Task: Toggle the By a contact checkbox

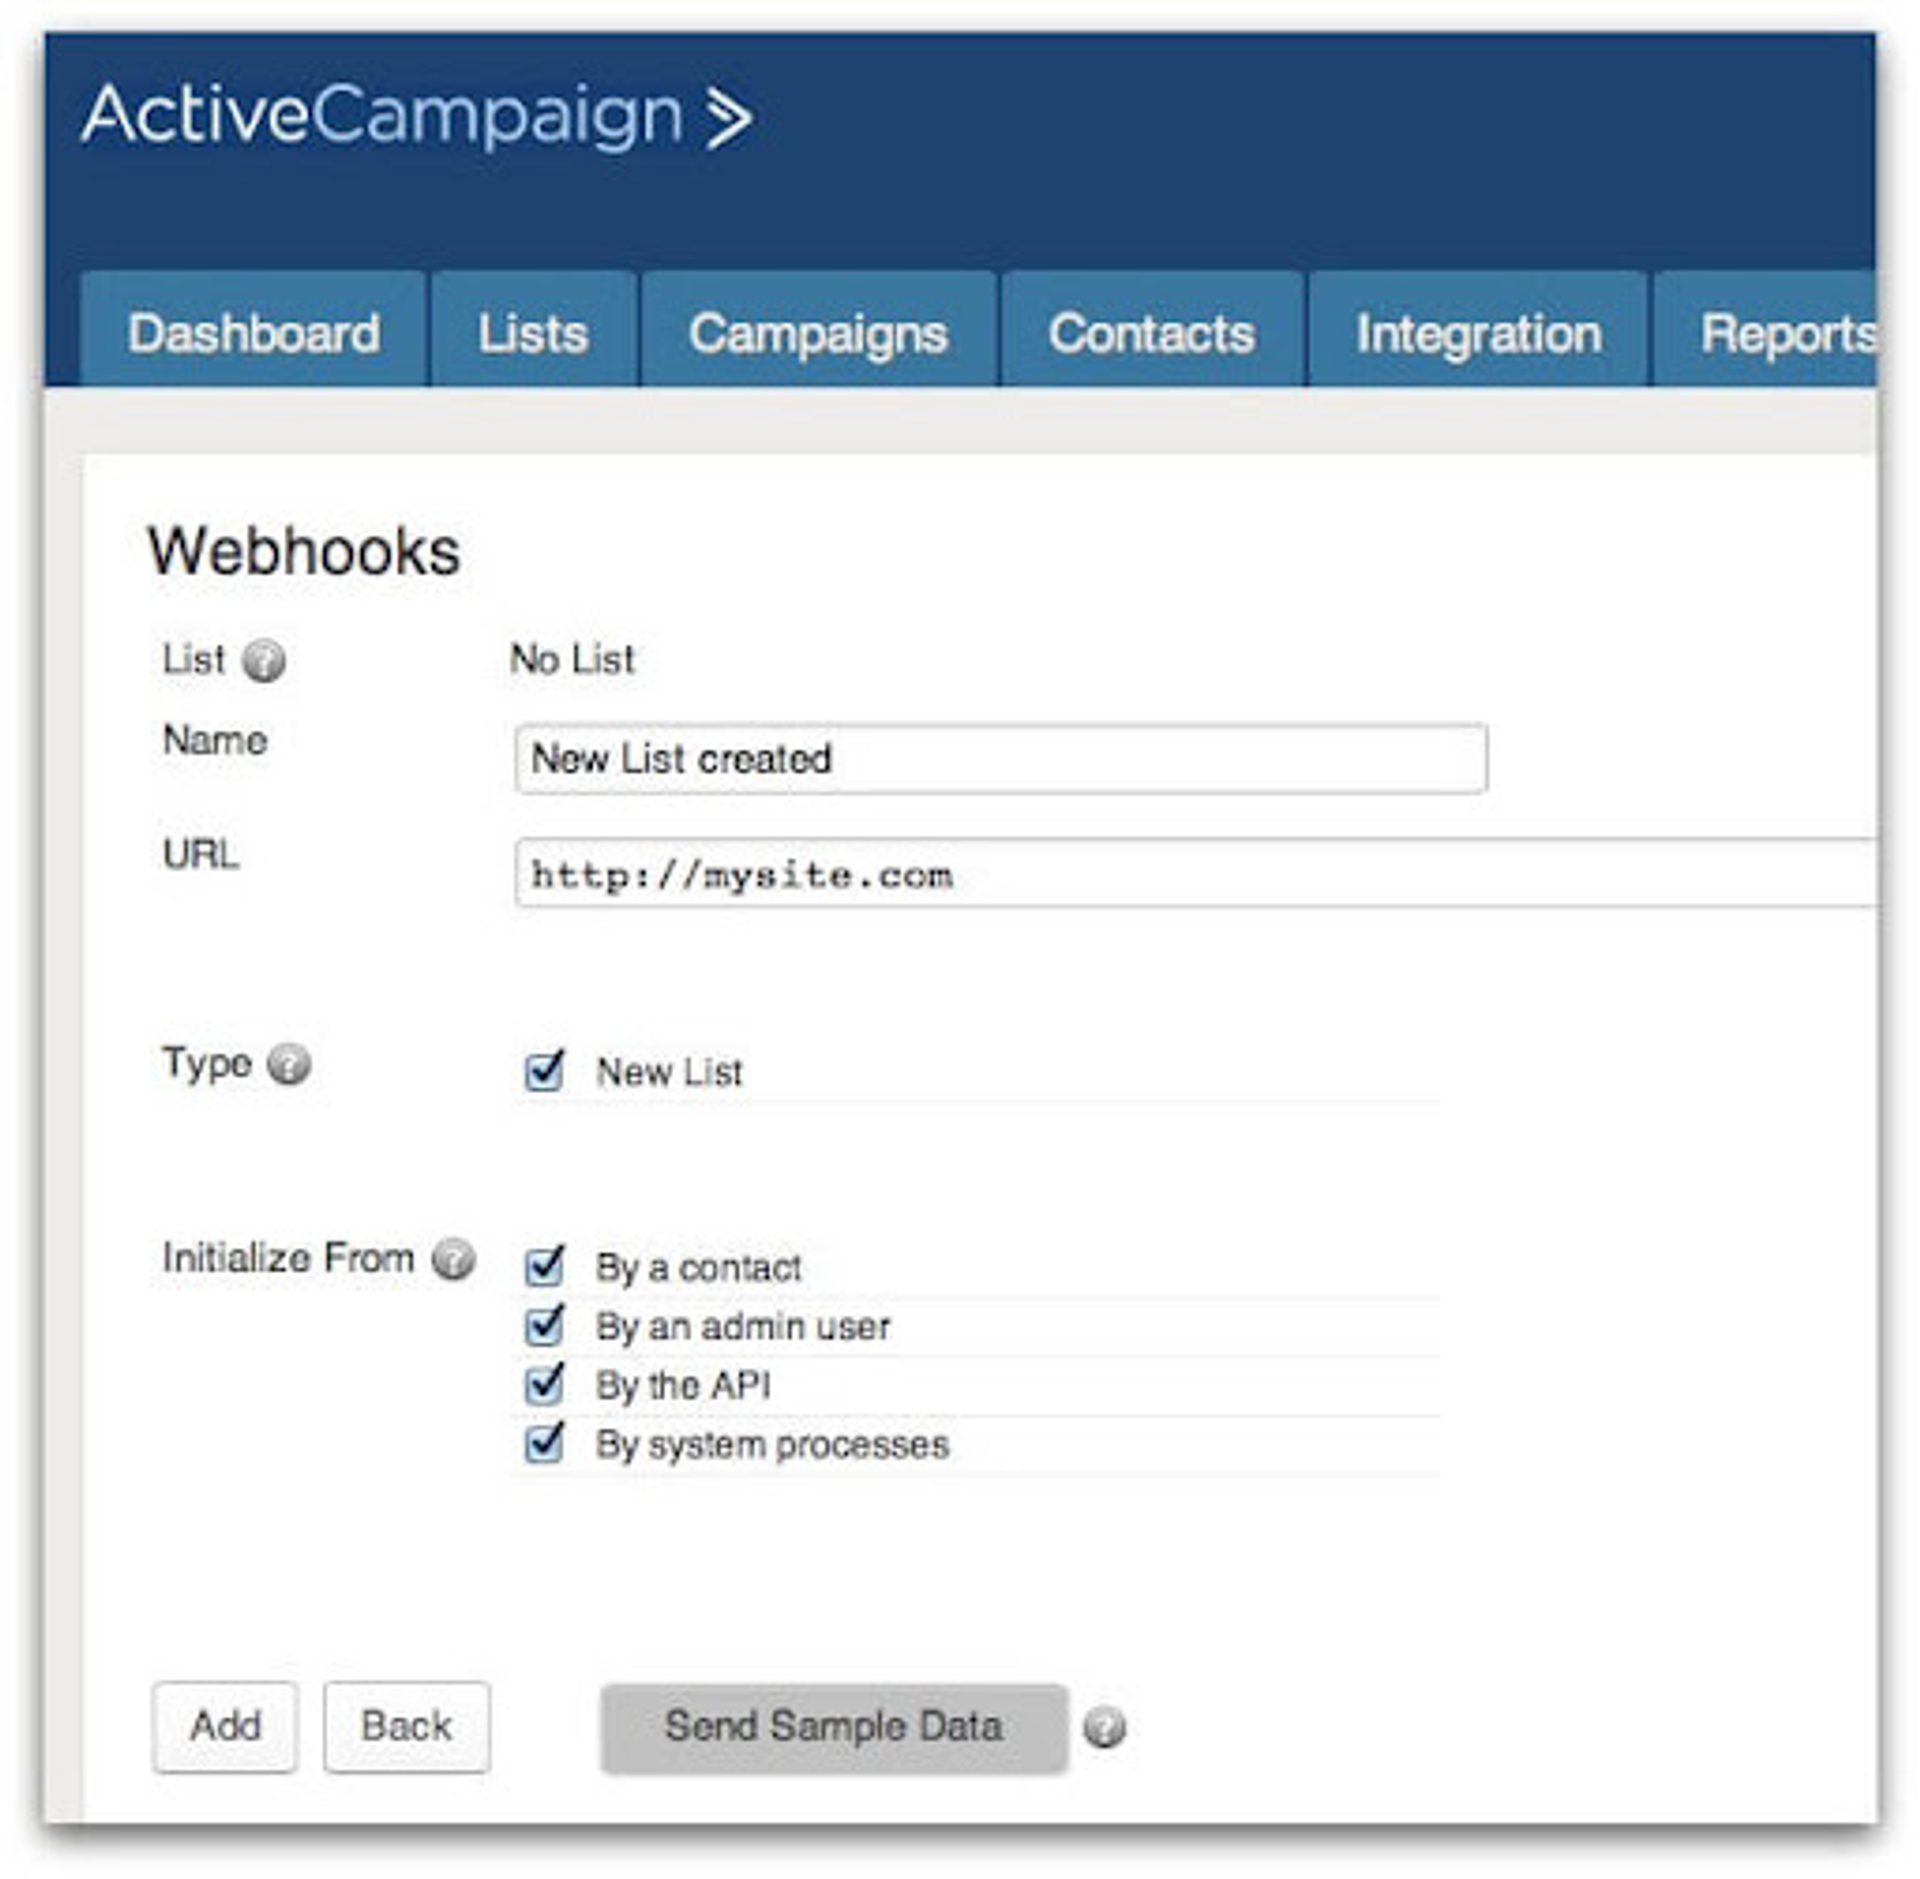Action: [545, 1266]
